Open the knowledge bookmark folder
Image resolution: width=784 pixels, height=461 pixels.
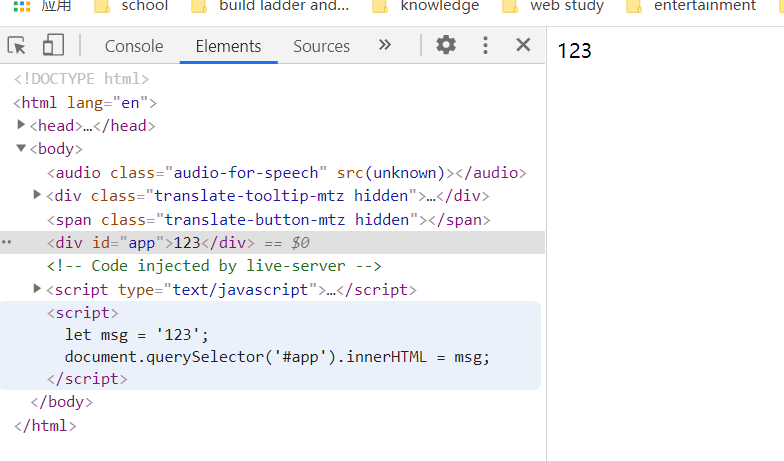point(426,6)
